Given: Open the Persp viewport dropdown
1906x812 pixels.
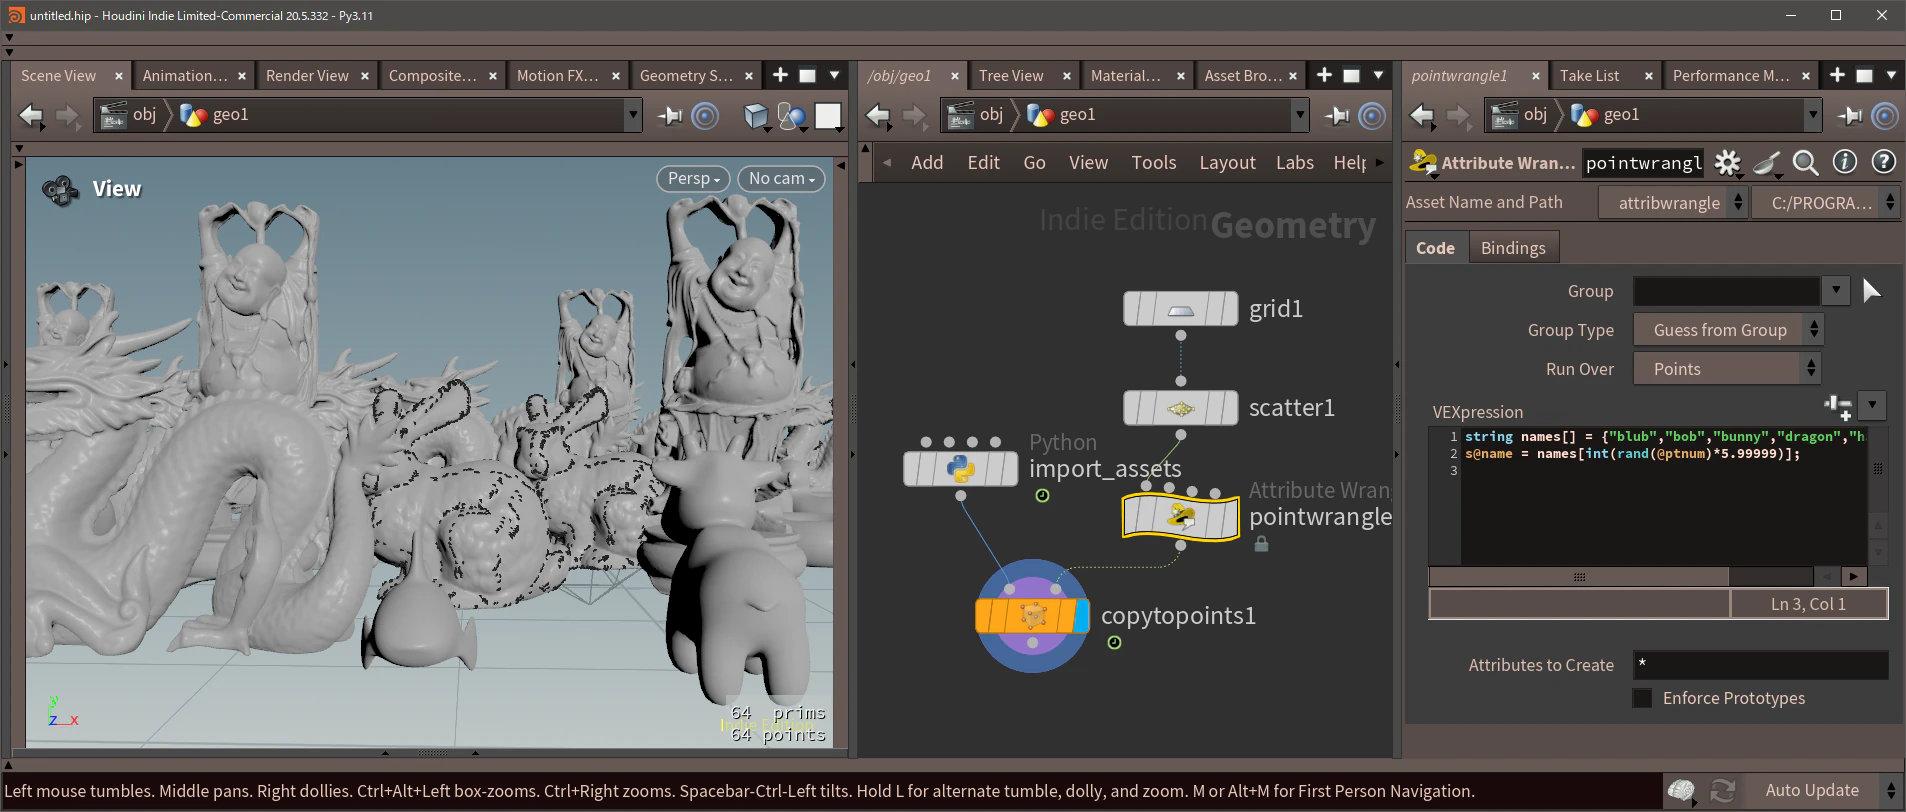Looking at the screenshot, I should click(x=693, y=178).
